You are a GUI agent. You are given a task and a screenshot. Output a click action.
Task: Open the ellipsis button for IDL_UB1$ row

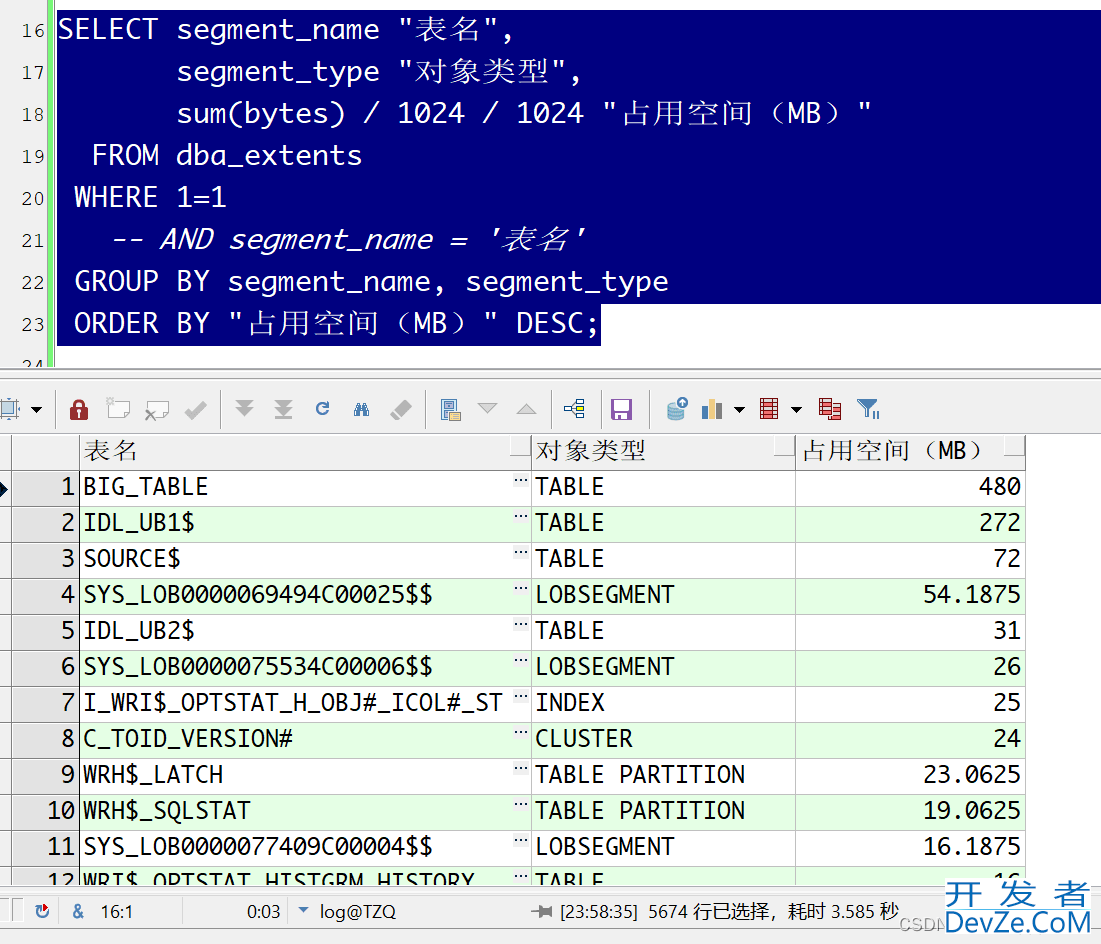click(x=520, y=517)
